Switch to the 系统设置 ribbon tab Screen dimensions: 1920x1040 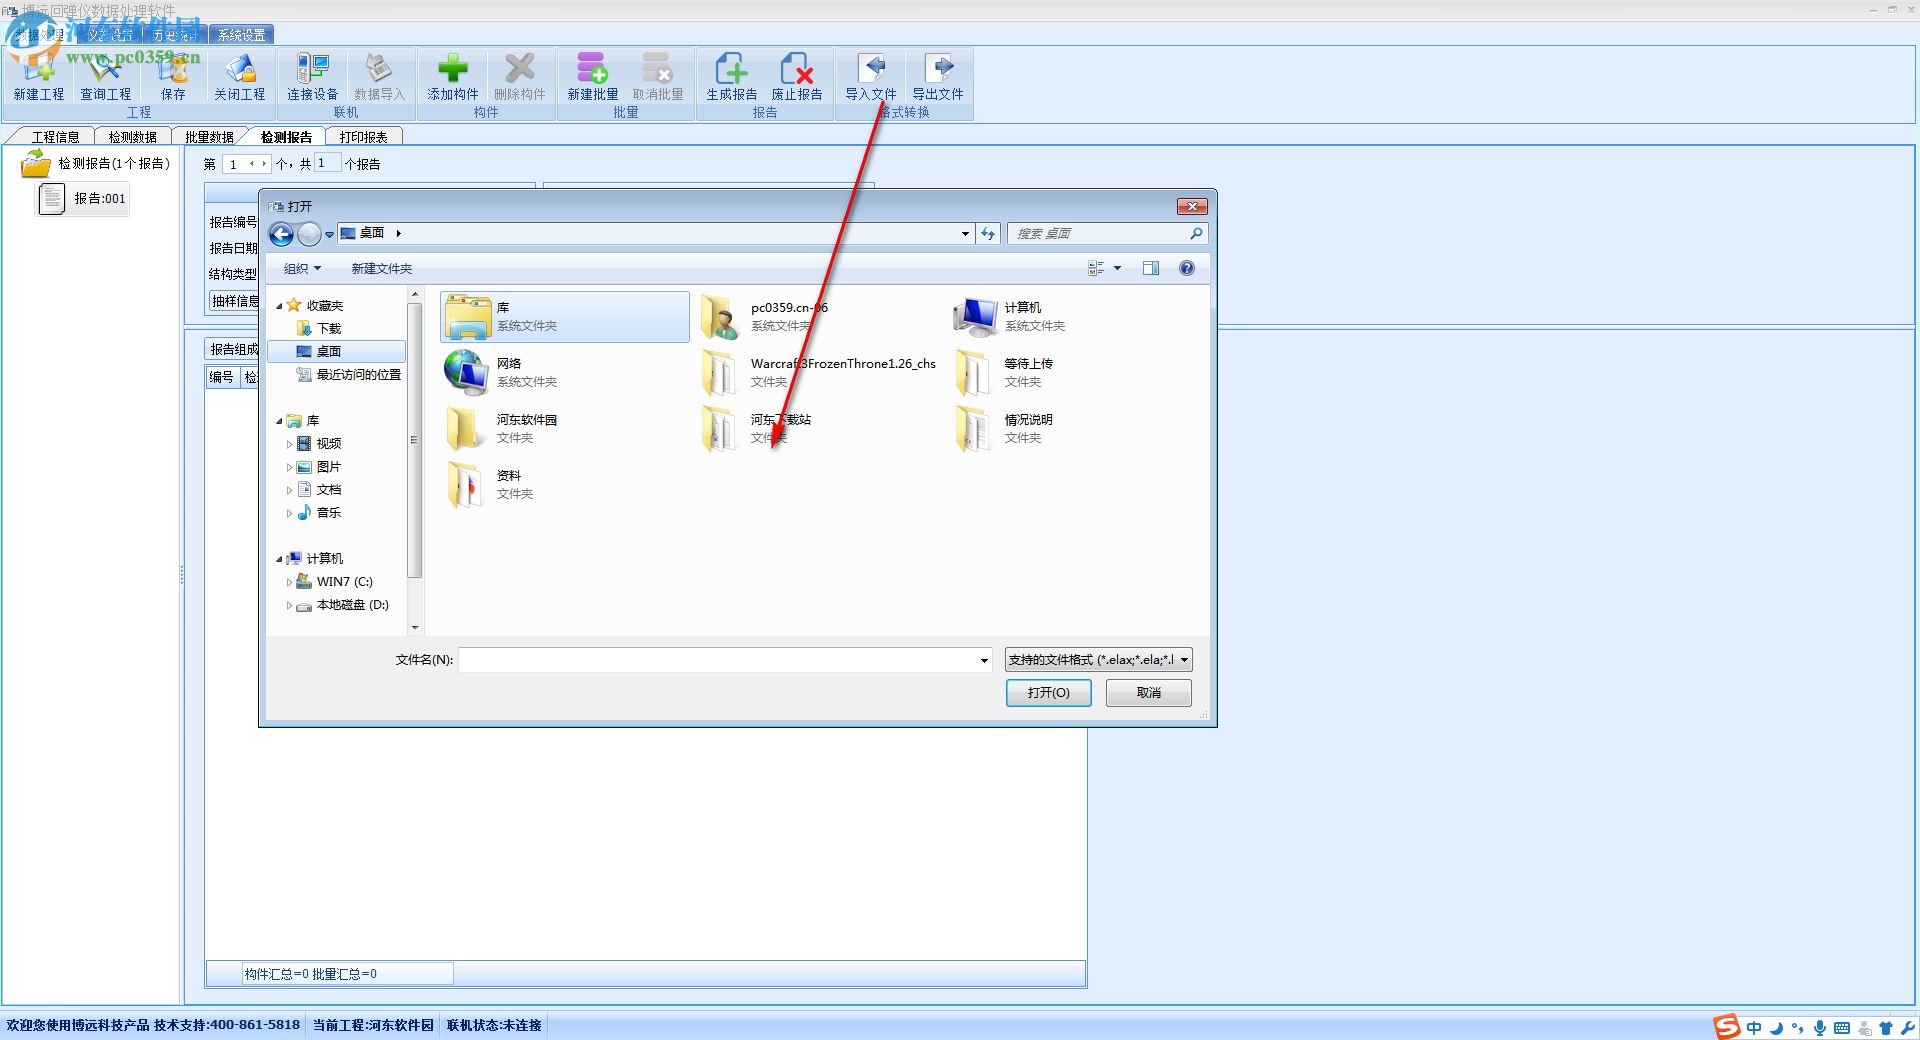tap(242, 35)
